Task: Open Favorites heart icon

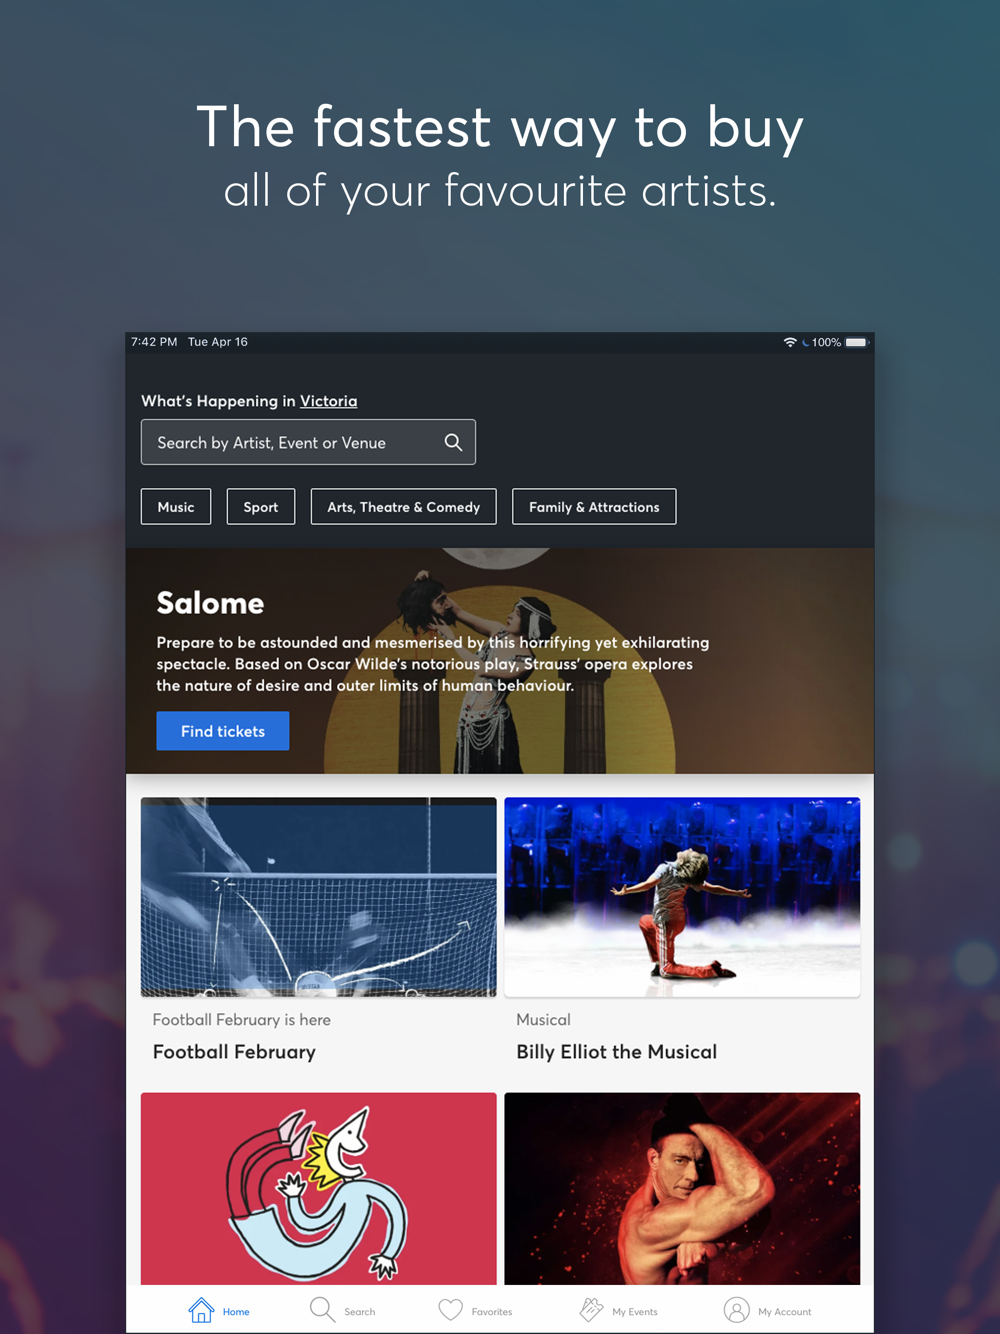Action: pyautogui.click(x=451, y=1310)
